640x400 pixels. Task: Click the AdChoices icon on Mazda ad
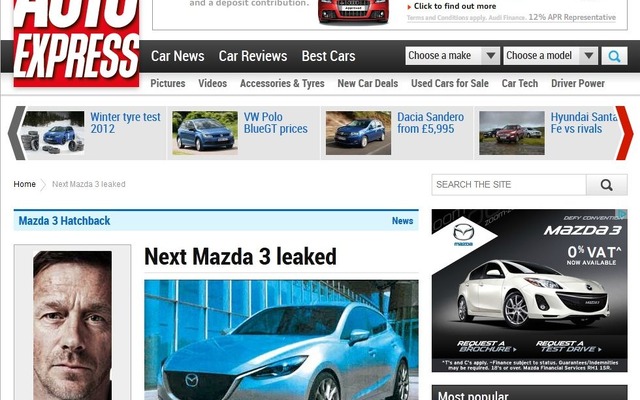point(623,214)
